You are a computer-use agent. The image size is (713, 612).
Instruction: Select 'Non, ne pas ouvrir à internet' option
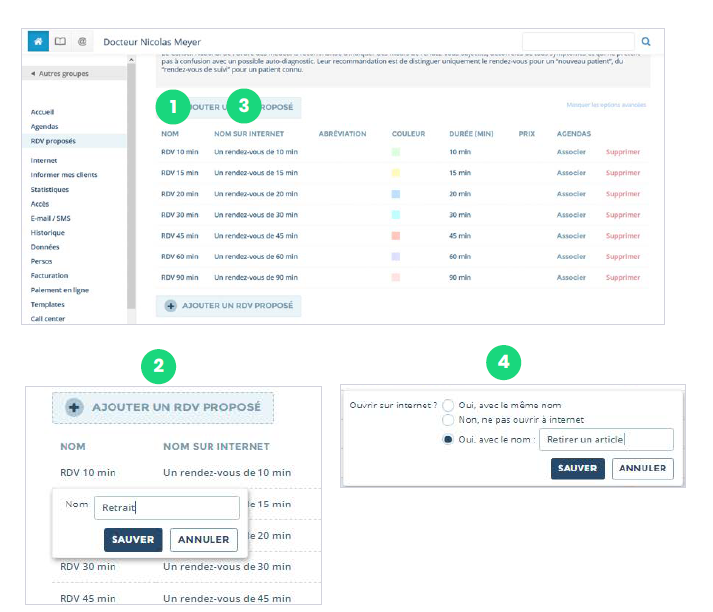click(x=448, y=420)
